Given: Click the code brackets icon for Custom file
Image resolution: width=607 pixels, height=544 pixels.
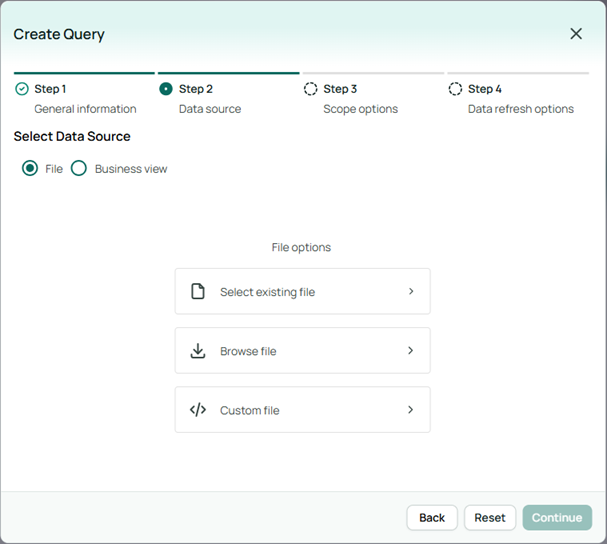Looking at the screenshot, I should [198, 410].
